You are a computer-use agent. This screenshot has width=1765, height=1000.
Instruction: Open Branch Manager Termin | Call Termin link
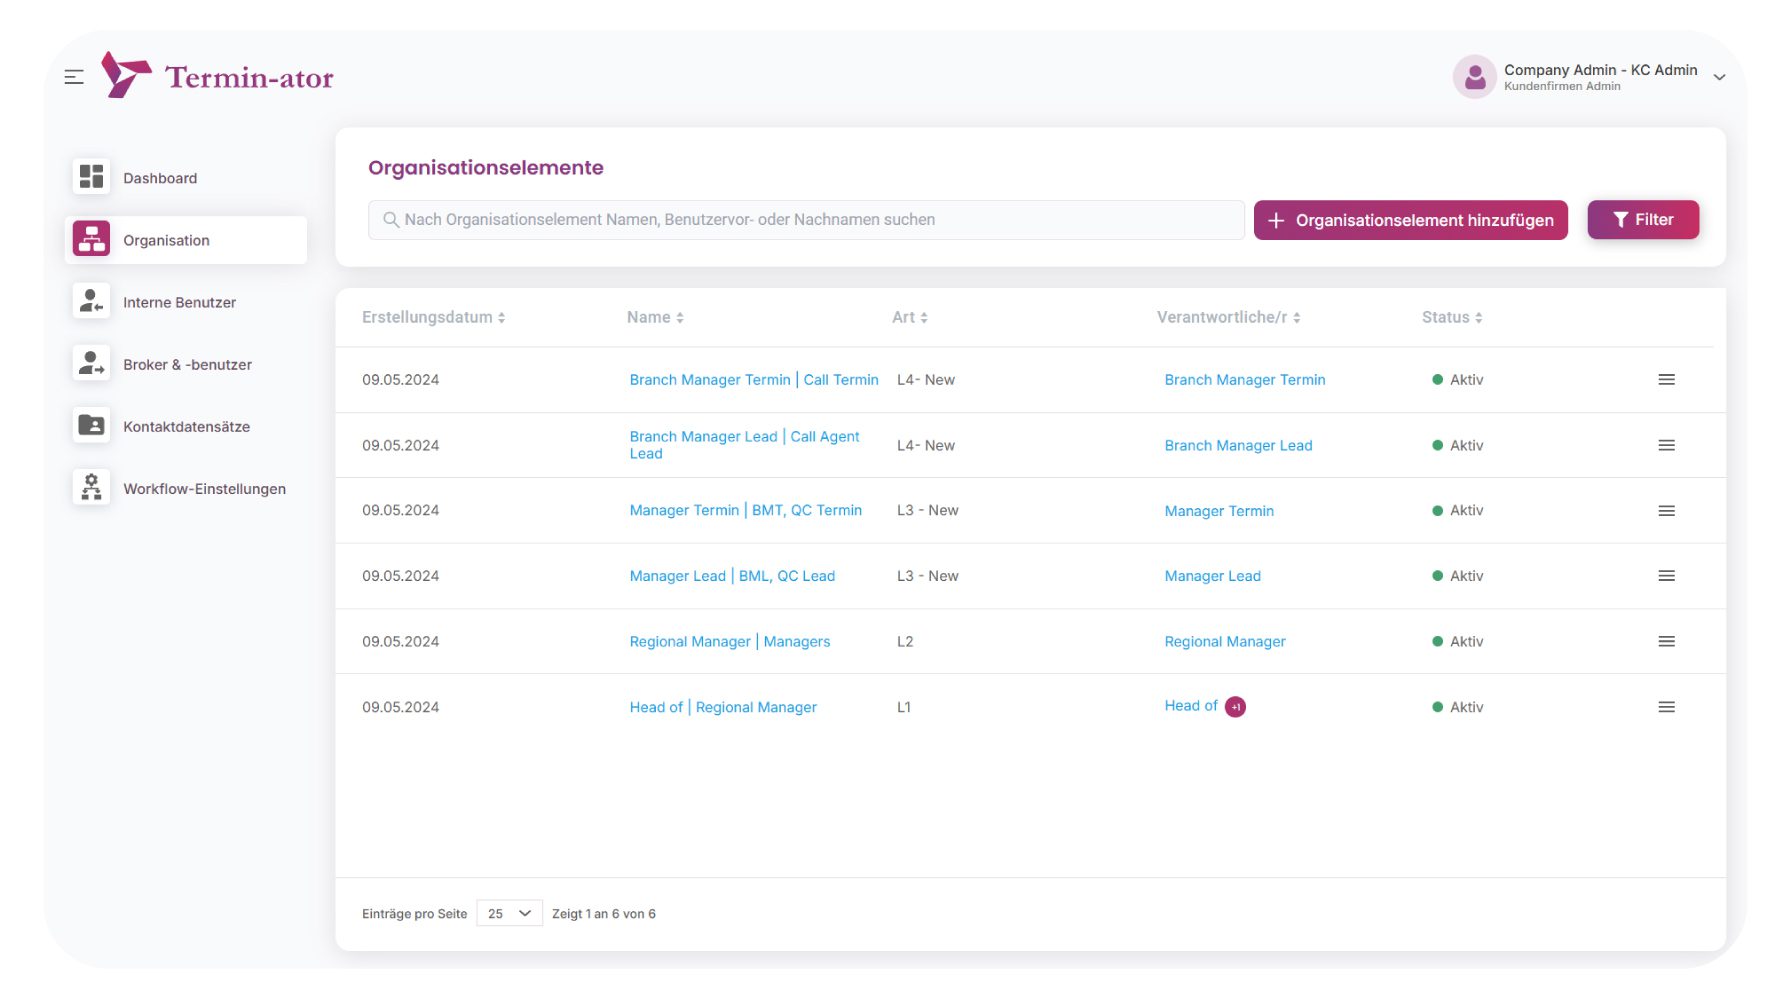click(753, 380)
